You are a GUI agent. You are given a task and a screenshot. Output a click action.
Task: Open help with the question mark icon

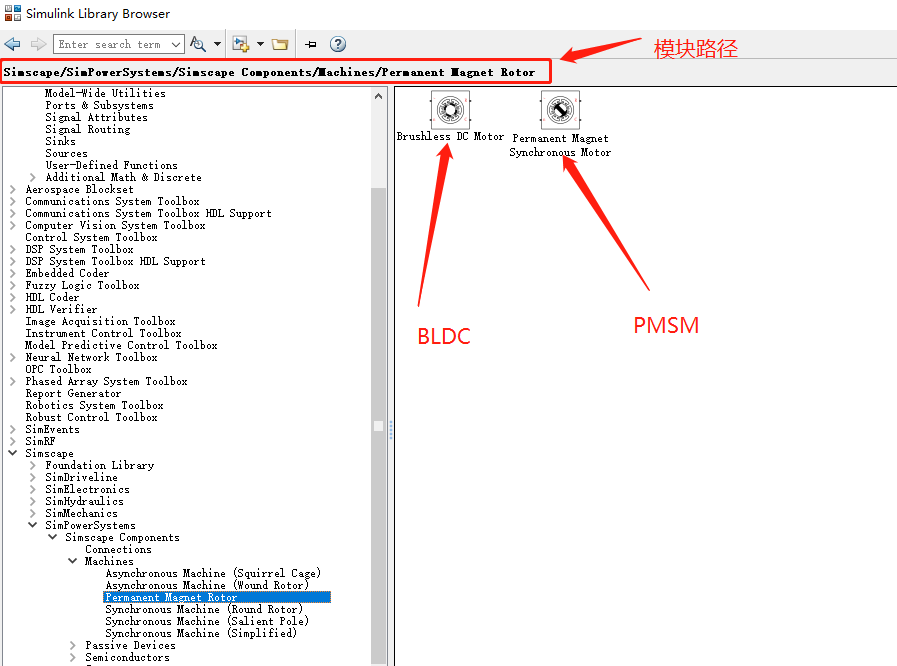point(338,44)
